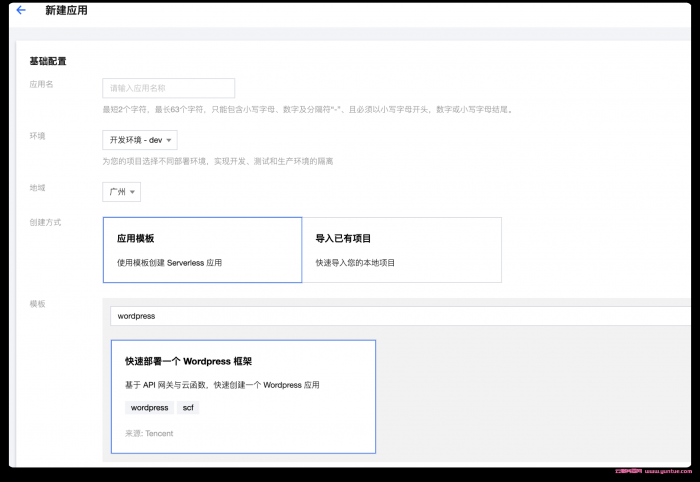Focus the 应用名 input field
This screenshot has height=482, width=700.
[168, 88]
